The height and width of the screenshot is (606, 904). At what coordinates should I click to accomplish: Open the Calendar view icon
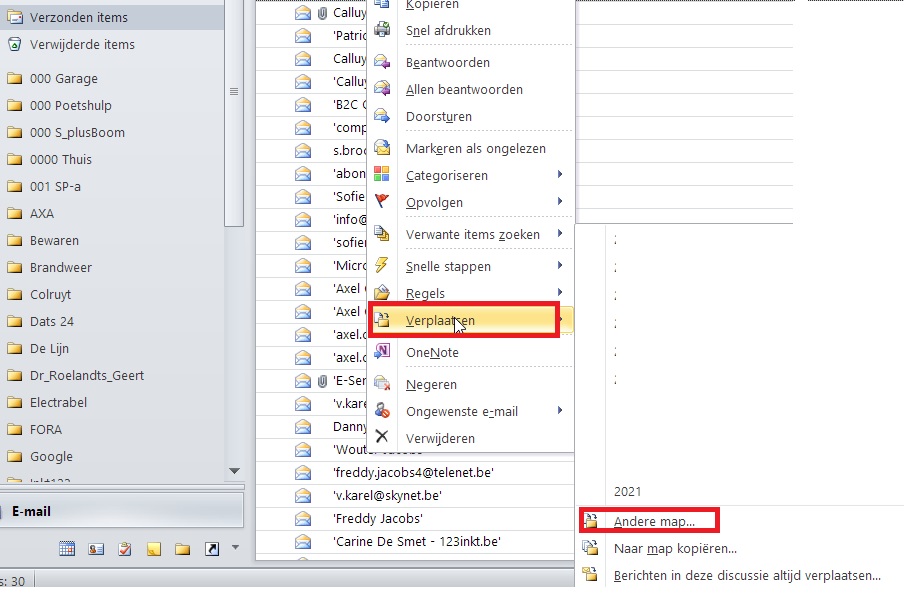click(x=67, y=549)
